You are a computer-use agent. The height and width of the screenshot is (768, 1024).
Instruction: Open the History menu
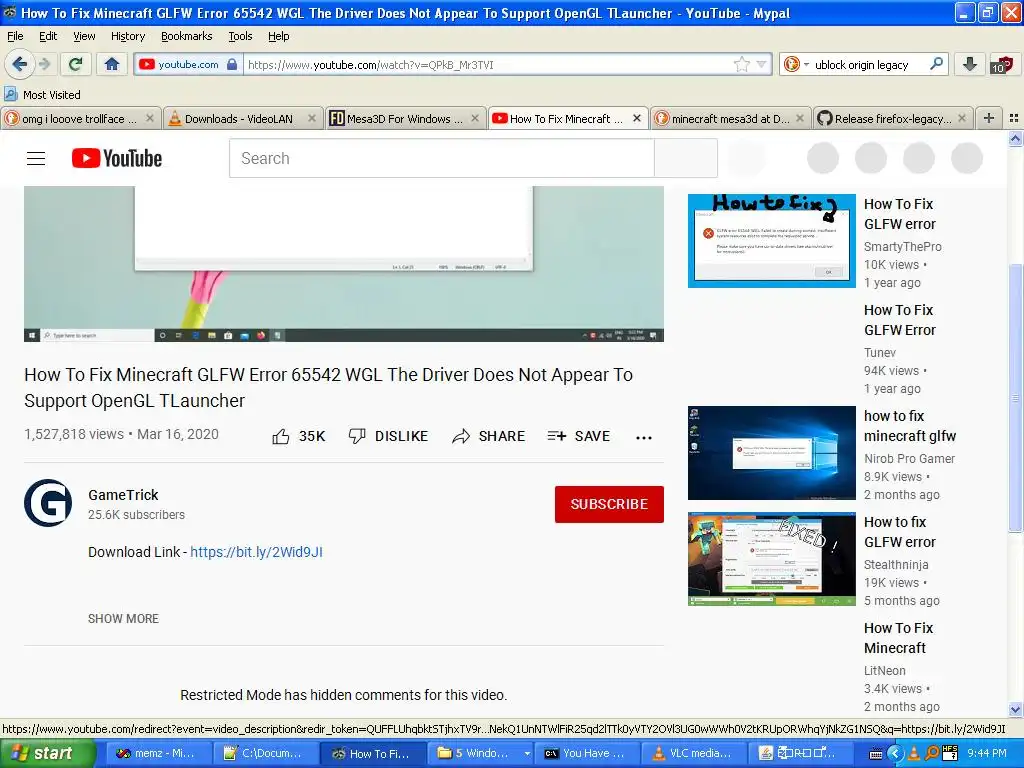[x=128, y=36]
